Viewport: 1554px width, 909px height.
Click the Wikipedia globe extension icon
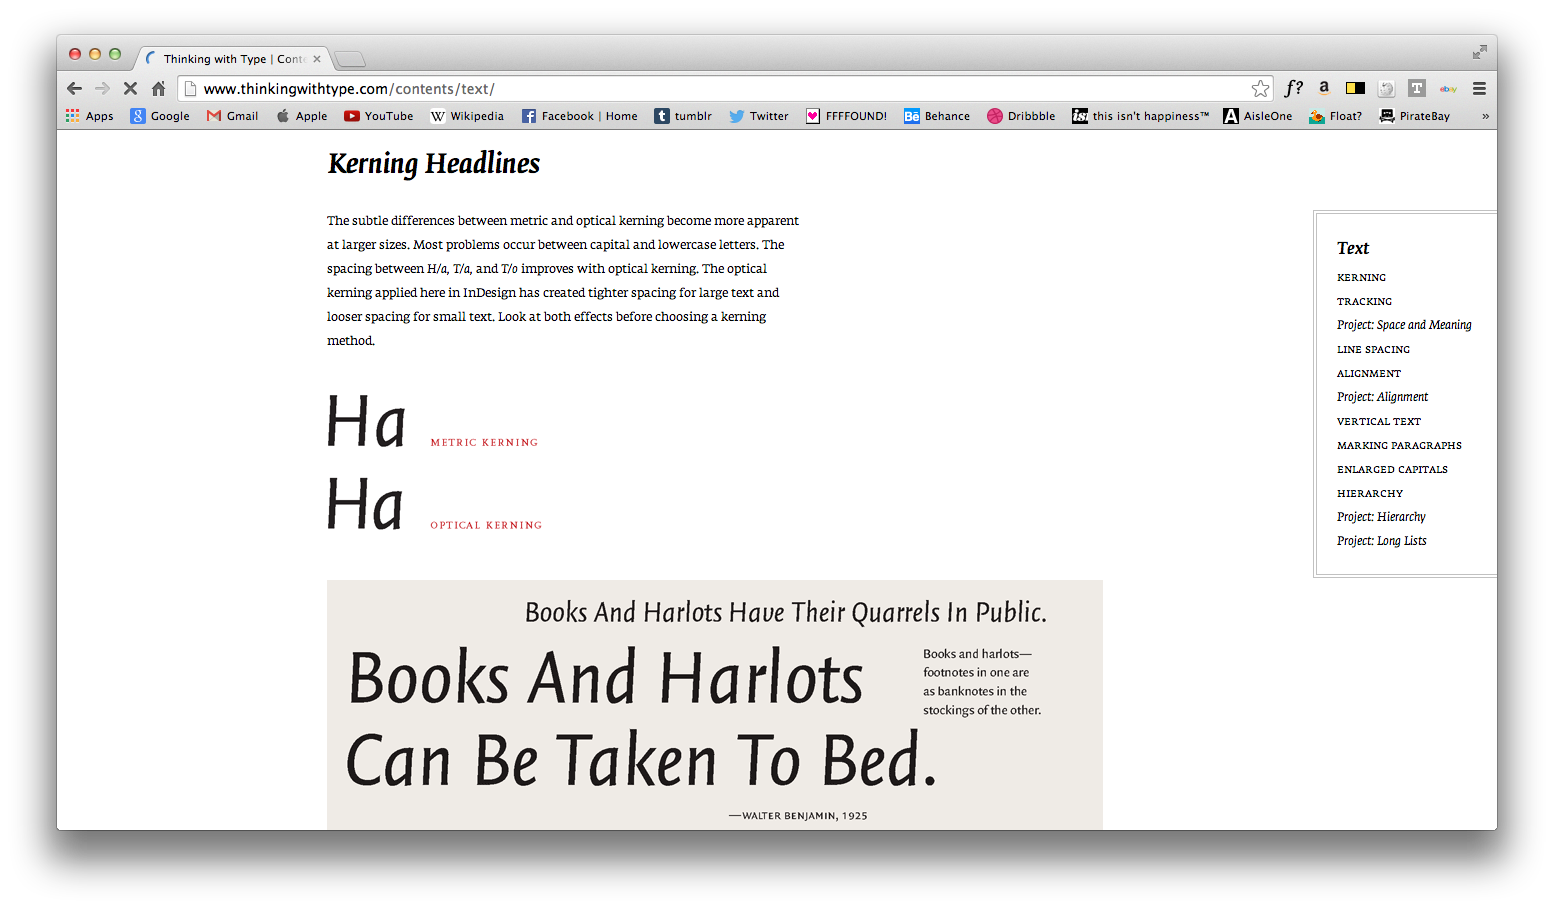[x=1386, y=89]
